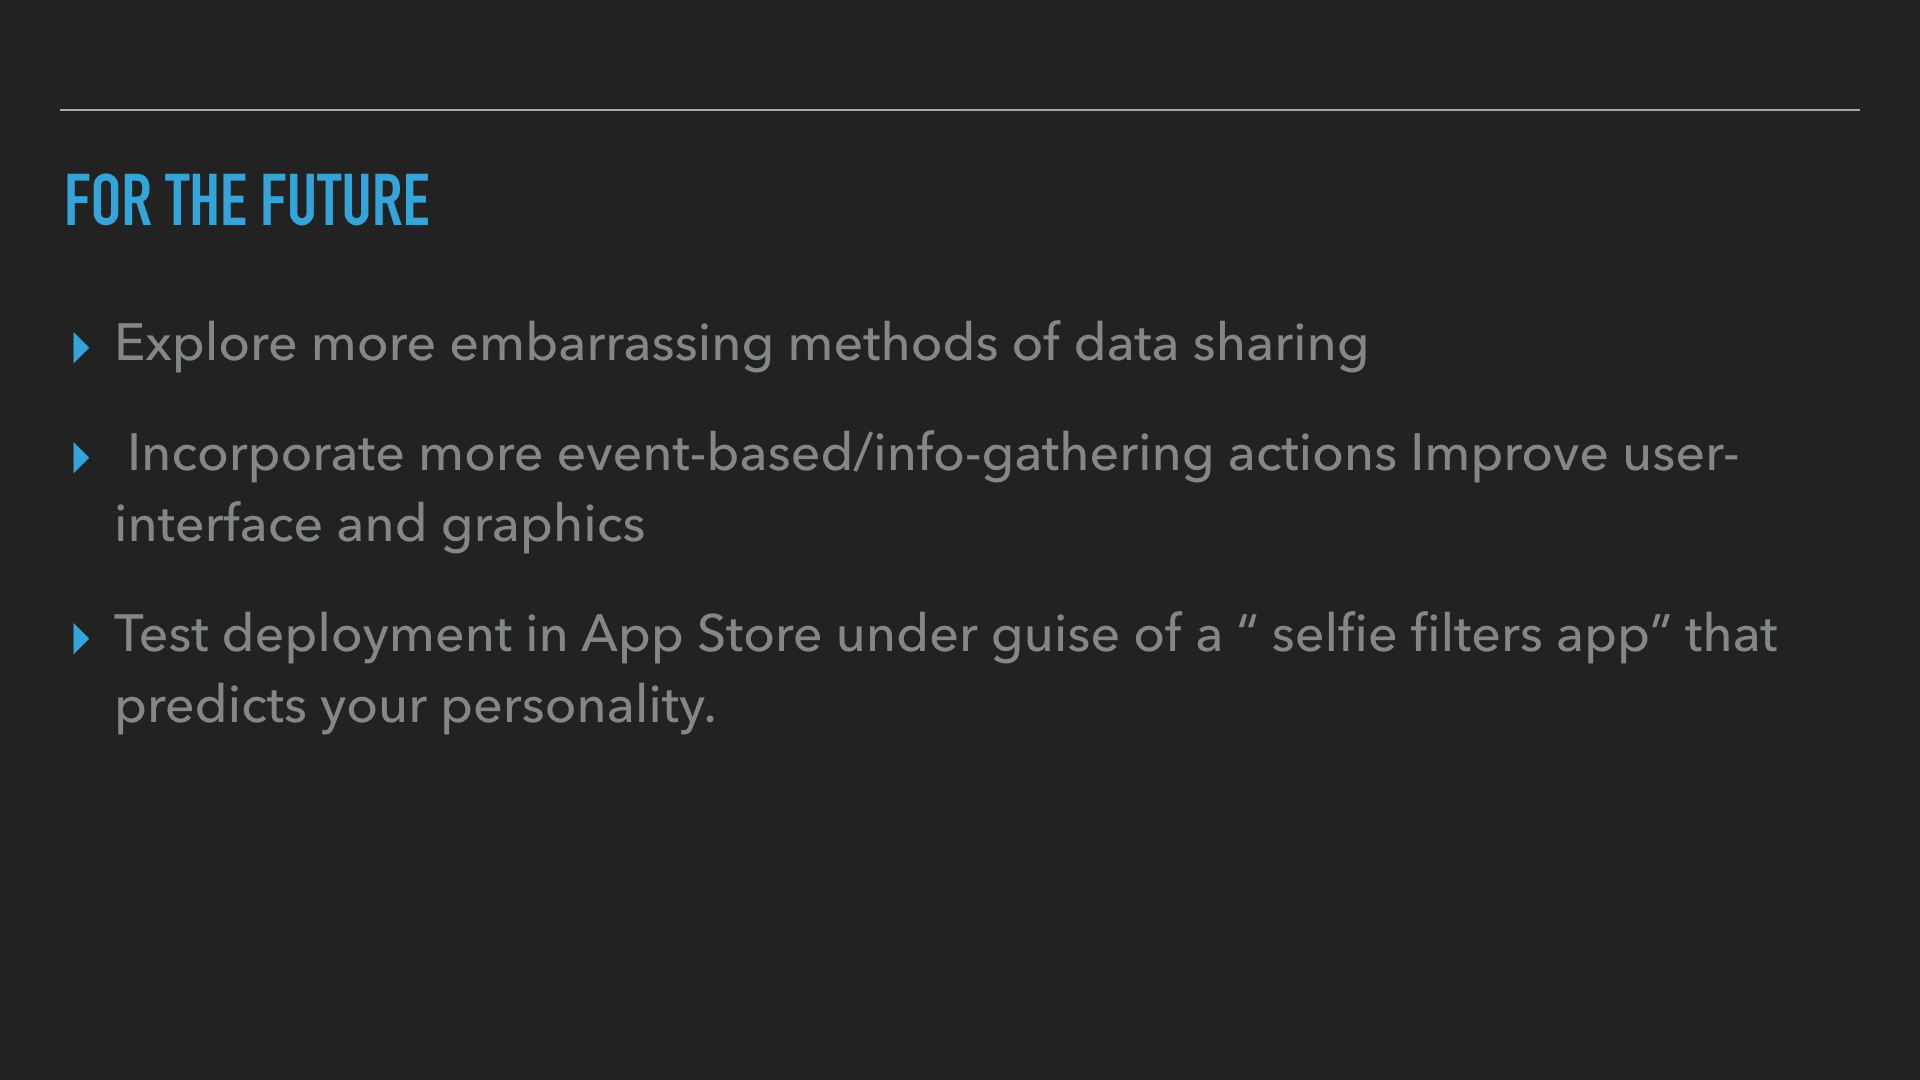Place cursor on the word "embarrassing"
This screenshot has height=1080, width=1920.
point(611,344)
